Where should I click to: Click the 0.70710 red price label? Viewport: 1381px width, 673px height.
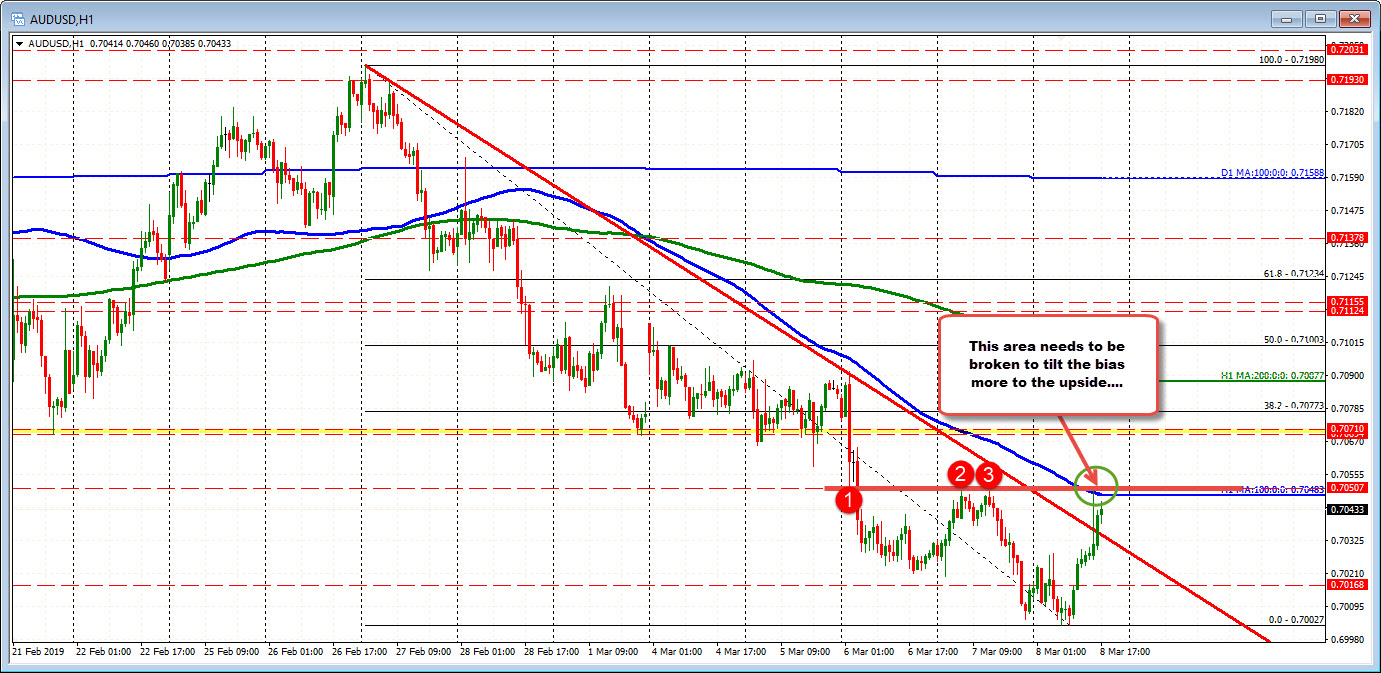pyautogui.click(x=1345, y=428)
